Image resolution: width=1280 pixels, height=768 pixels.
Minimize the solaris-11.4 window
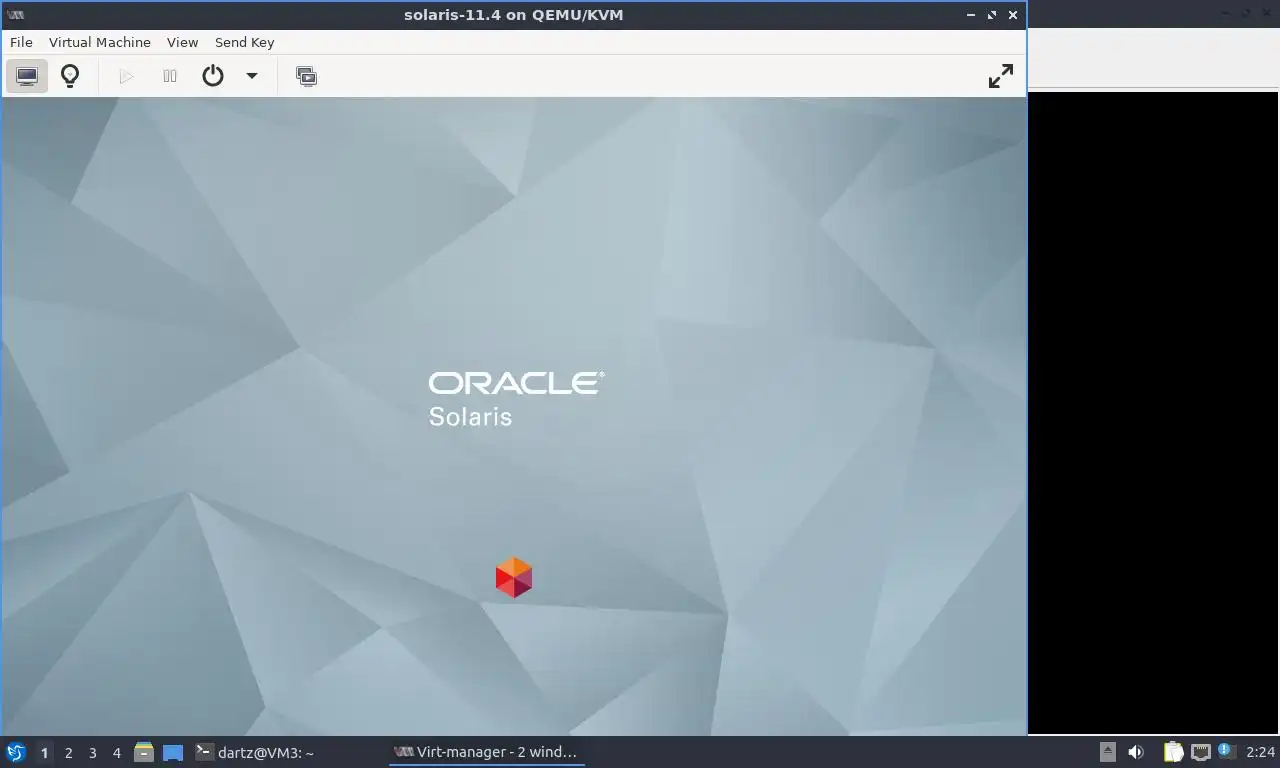971,15
